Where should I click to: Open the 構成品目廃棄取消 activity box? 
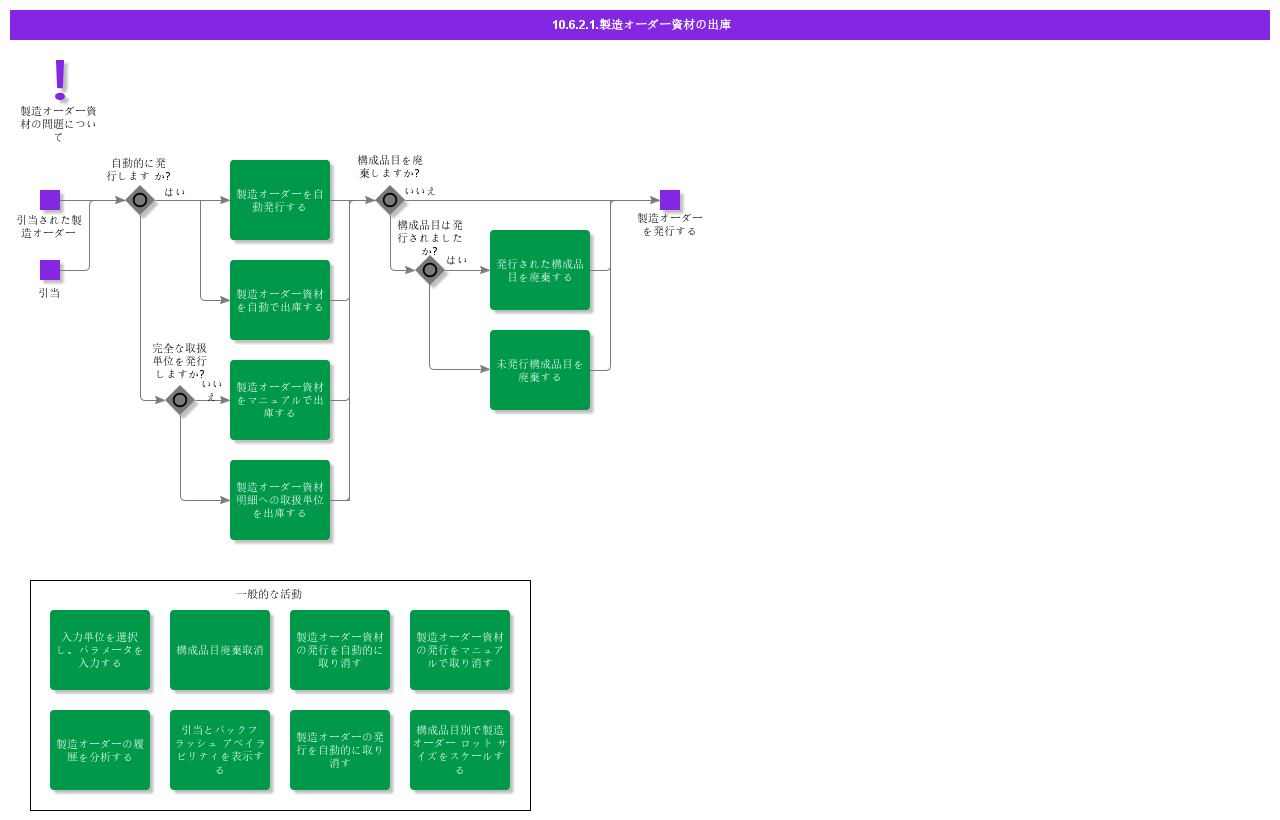(x=220, y=650)
